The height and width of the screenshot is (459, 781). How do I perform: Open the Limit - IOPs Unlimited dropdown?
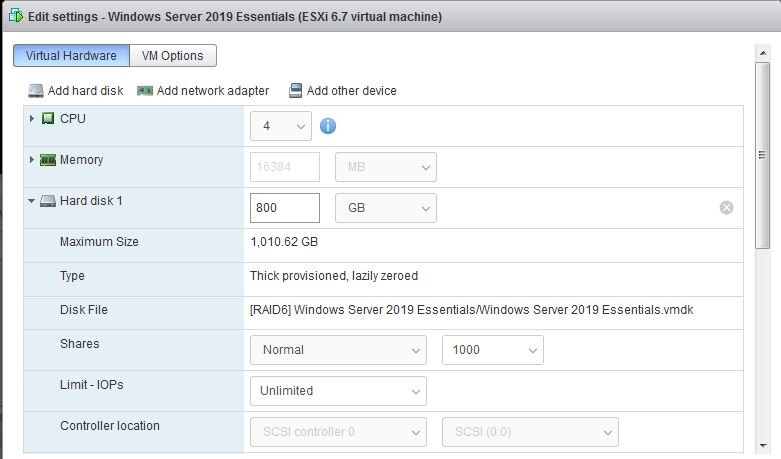[x=338, y=391]
